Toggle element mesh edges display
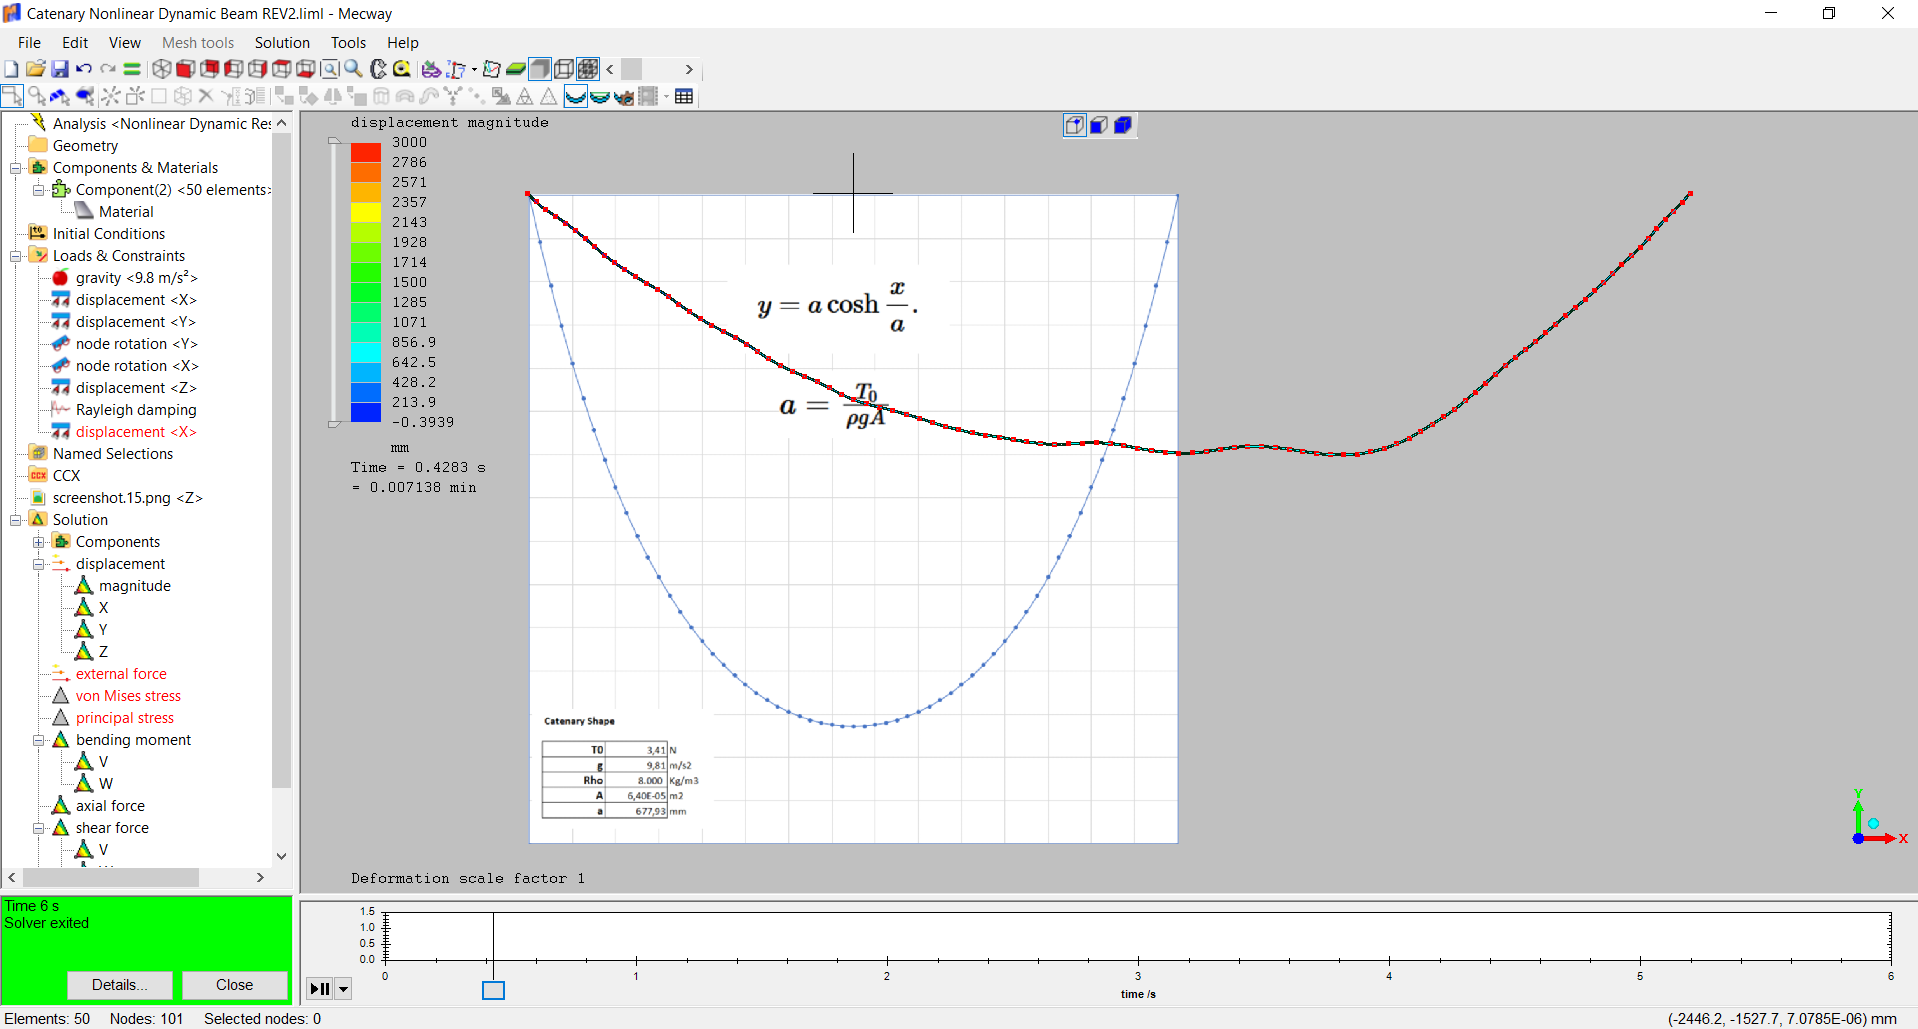 tap(588, 69)
